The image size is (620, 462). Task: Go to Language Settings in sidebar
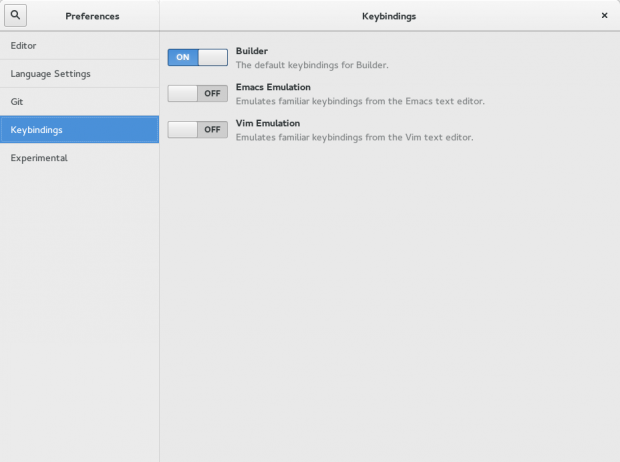[x=50, y=74]
